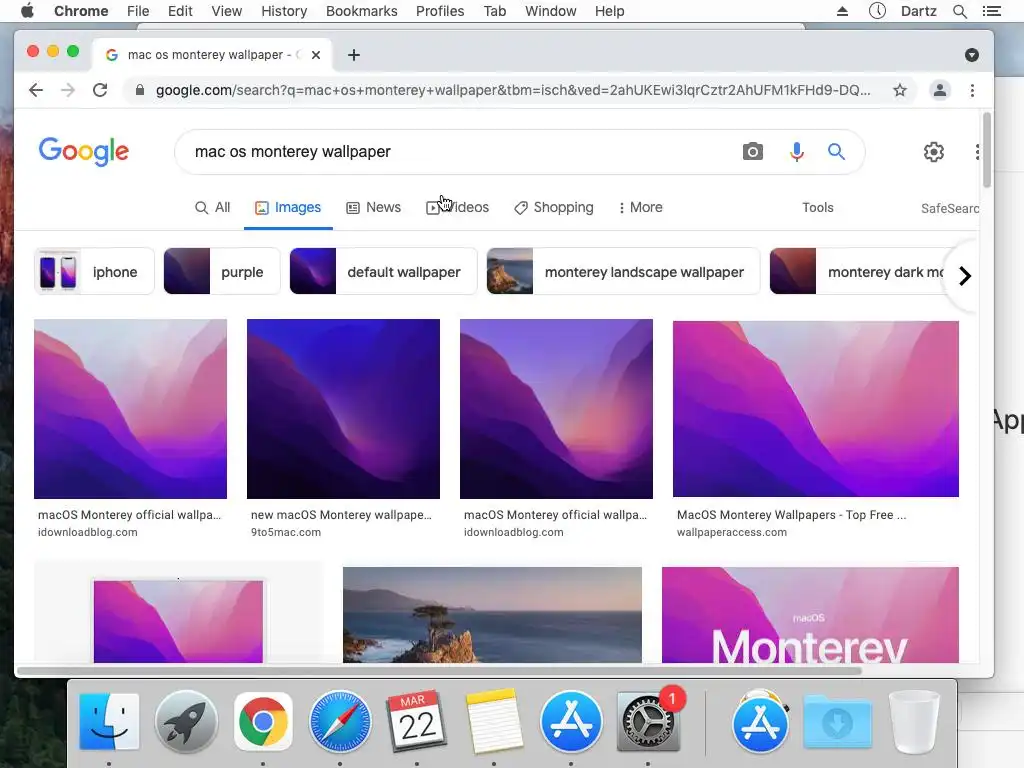Image resolution: width=1024 pixels, height=768 pixels.
Task: Filter results by the purple chip
Action: tap(221, 272)
